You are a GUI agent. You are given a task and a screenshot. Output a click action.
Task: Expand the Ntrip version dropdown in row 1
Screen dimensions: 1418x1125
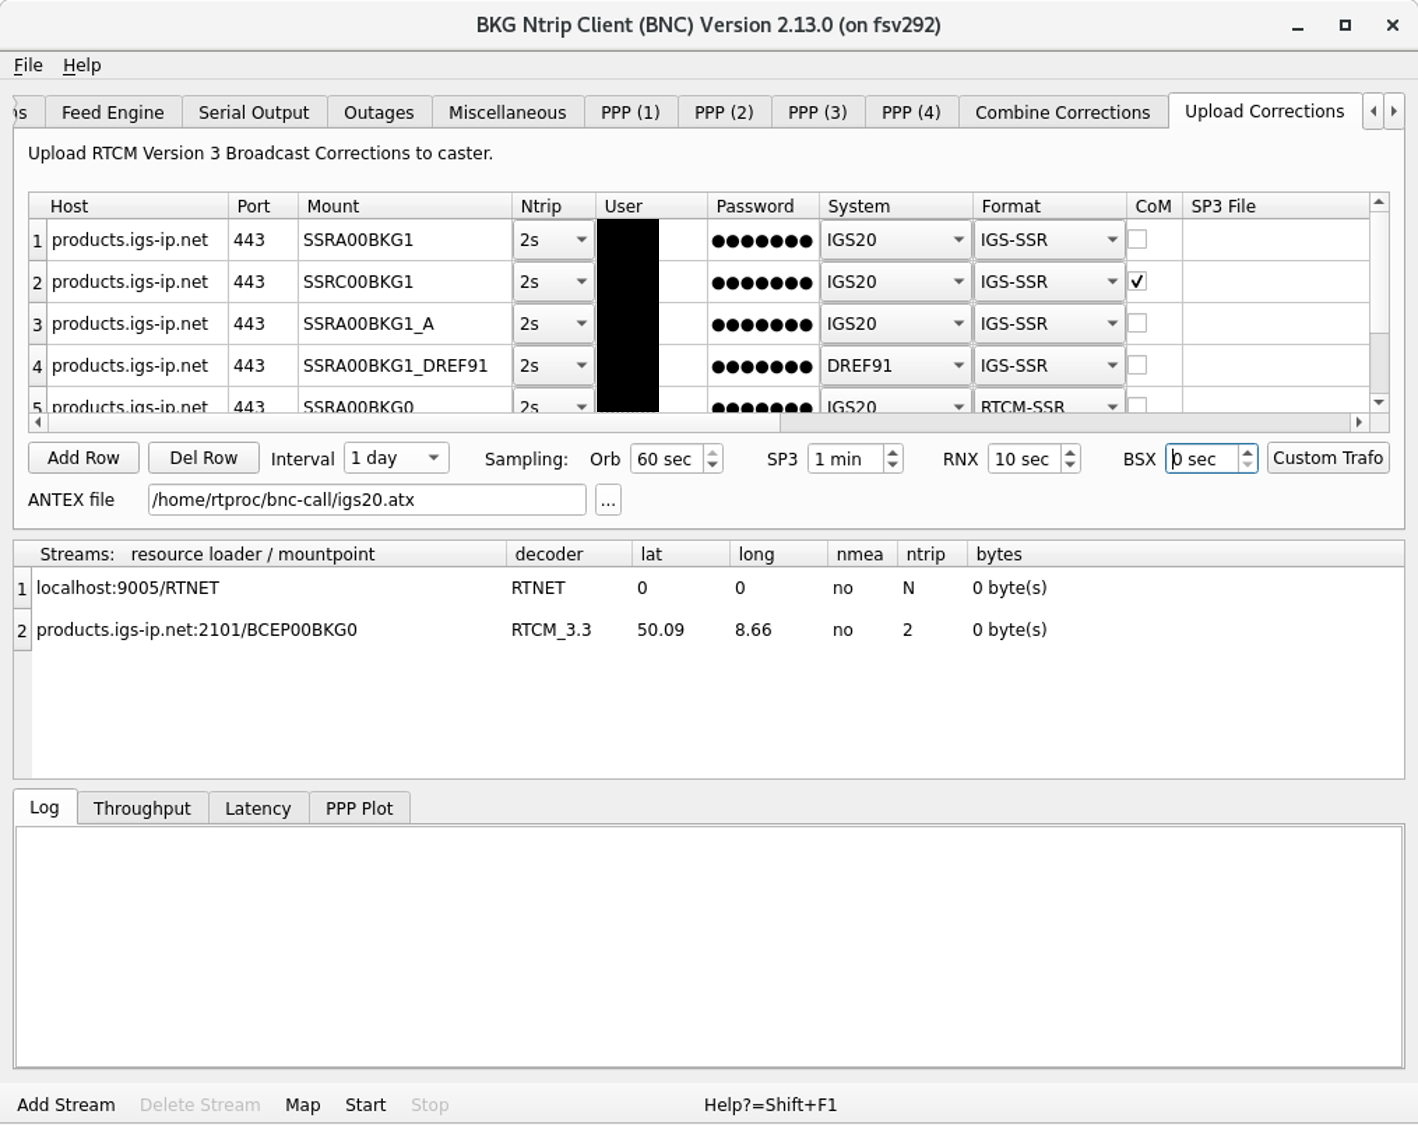(553, 240)
